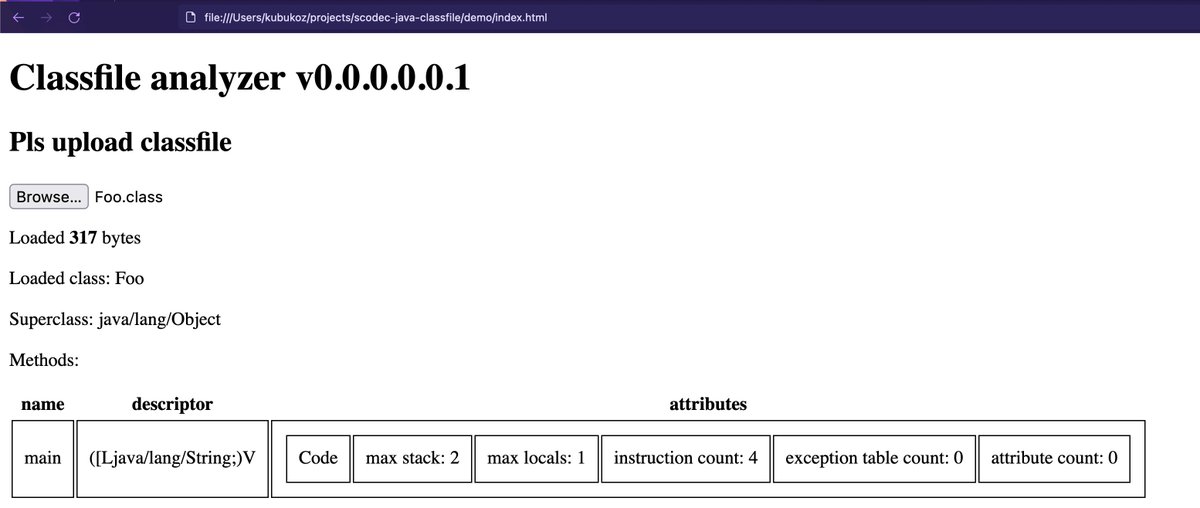Screen dimensions: 1200x508
Task: Click the 'Pls upload classfile' heading
Action: click(x=120, y=142)
